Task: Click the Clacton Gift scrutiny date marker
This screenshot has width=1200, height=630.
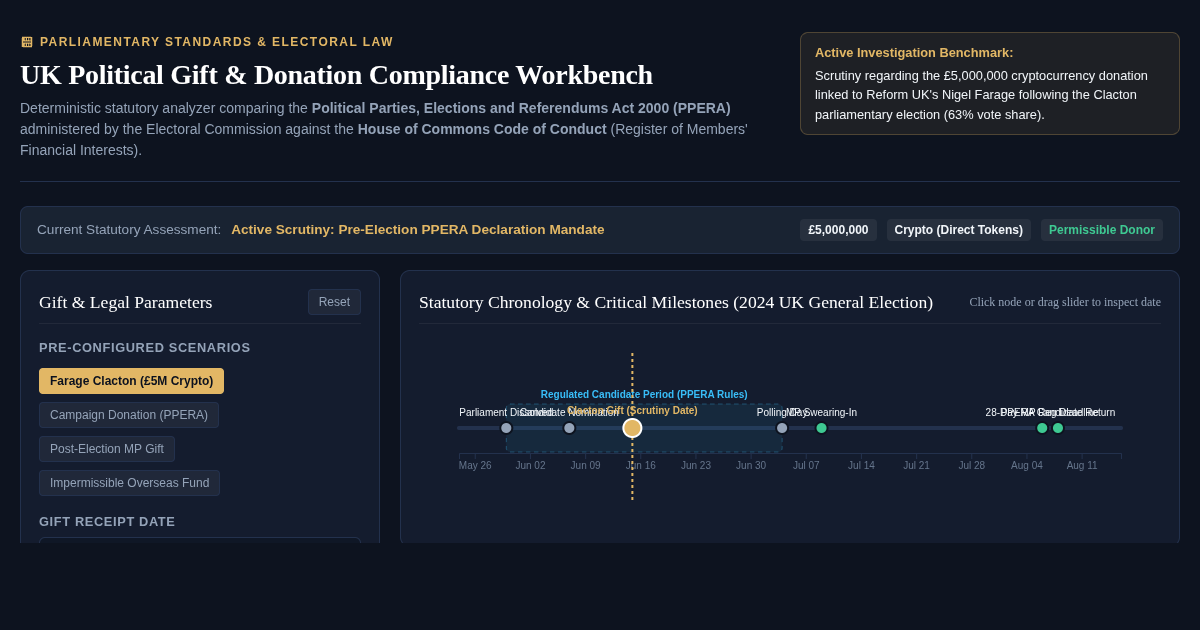Action: point(632,428)
